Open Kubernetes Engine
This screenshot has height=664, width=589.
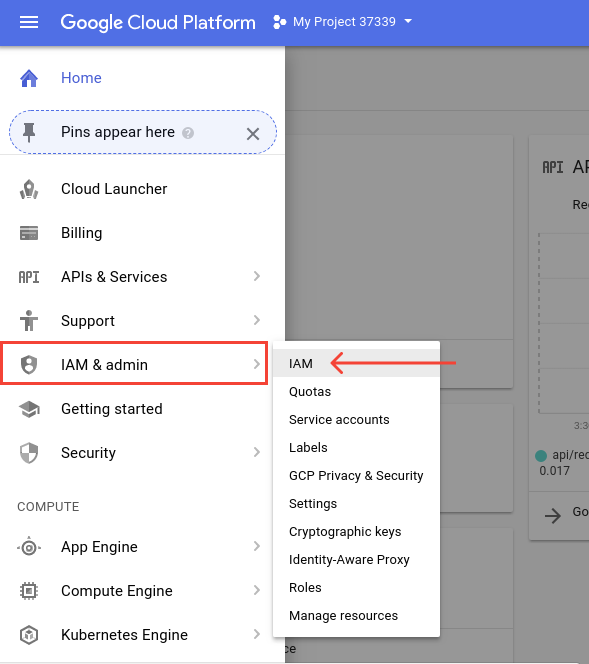point(124,635)
